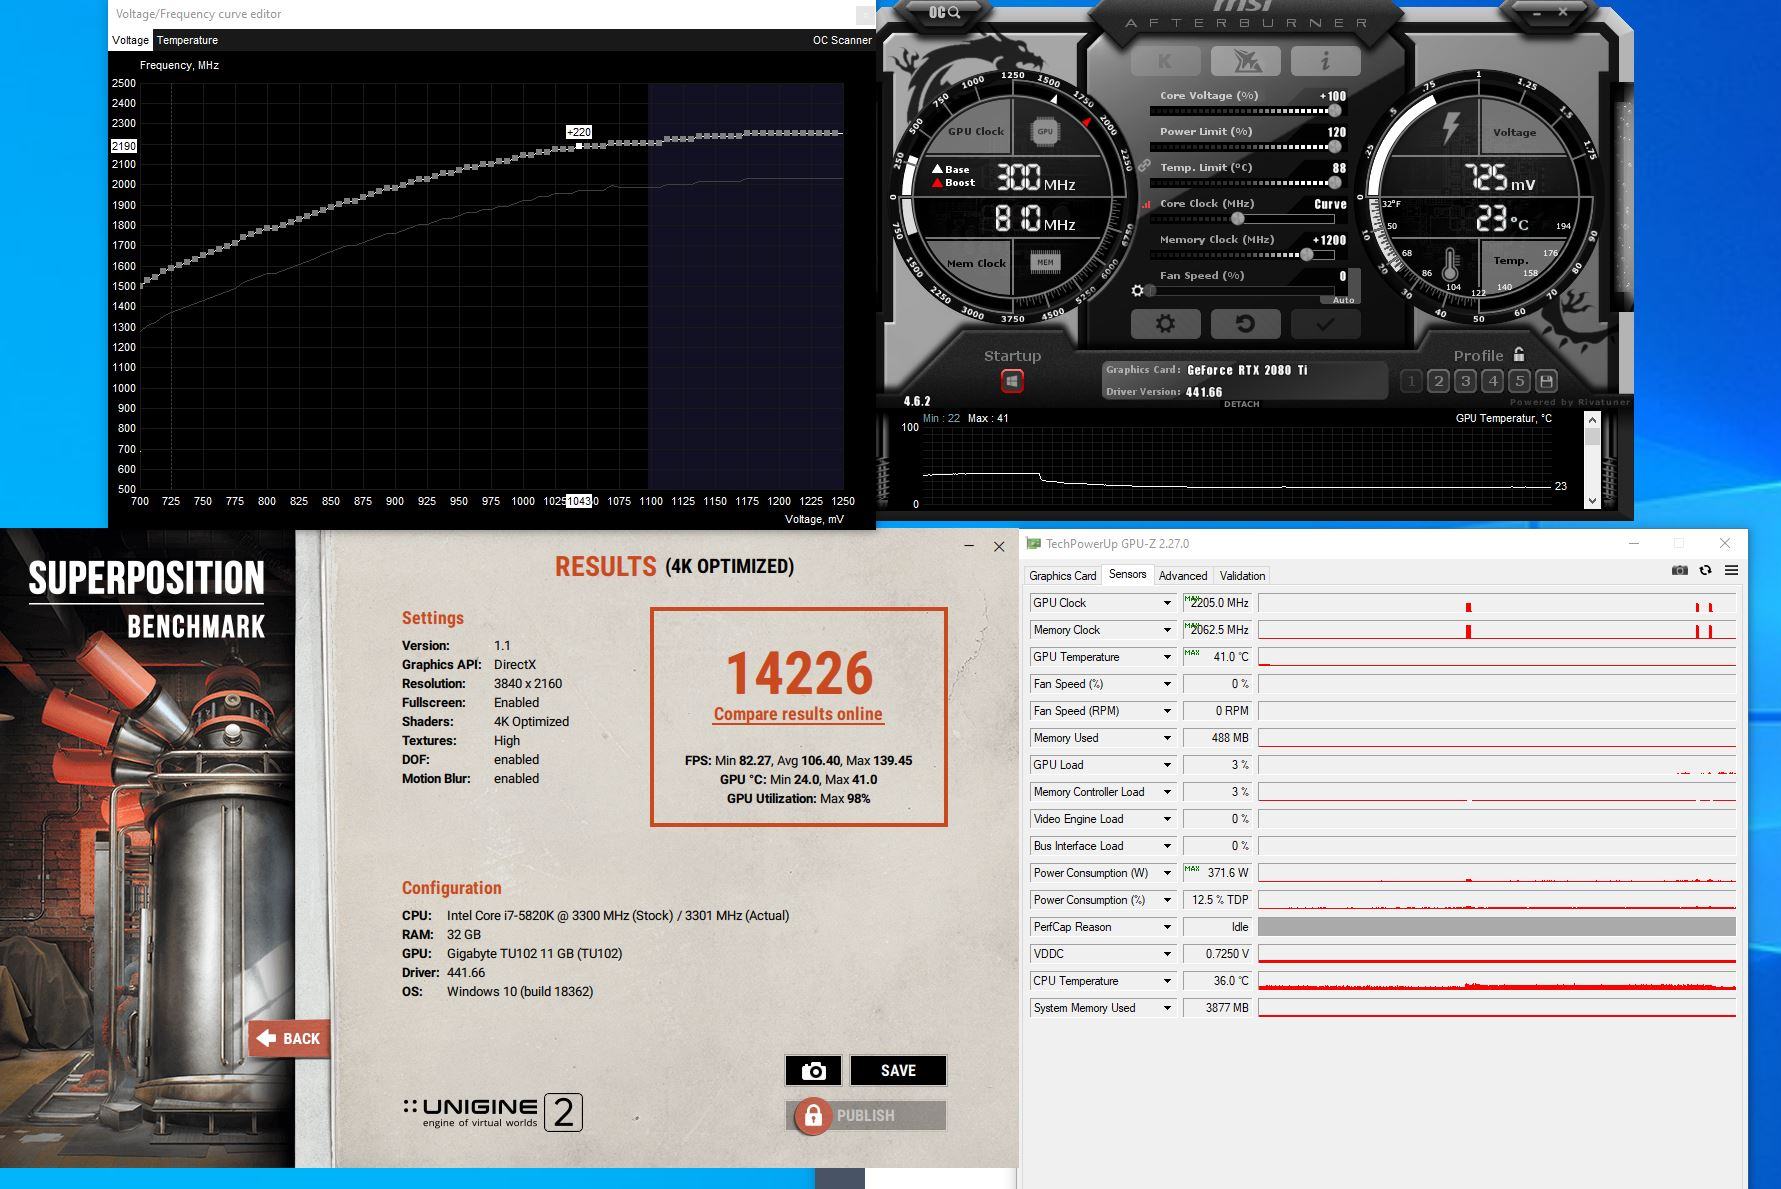
Task: Expand the Fan Speed (%) sensor dropdown
Action: pos(1166,684)
